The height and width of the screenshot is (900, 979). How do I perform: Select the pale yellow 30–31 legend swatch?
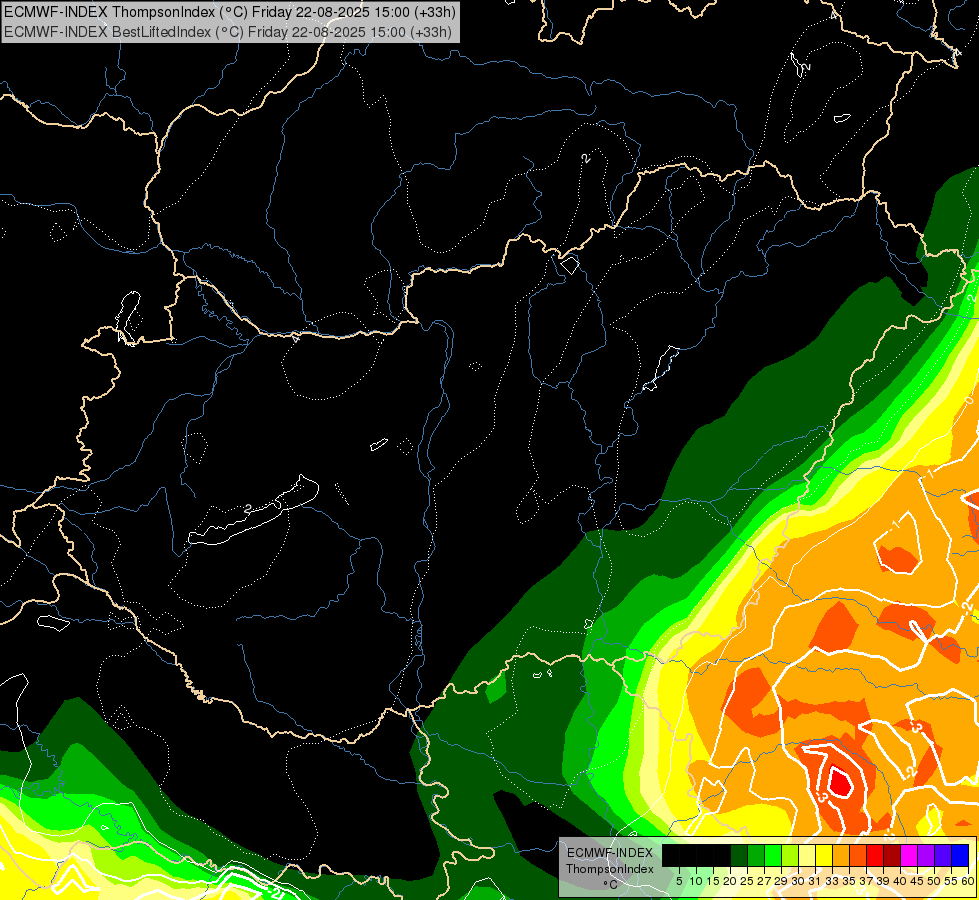pyautogui.click(x=807, y=855)
